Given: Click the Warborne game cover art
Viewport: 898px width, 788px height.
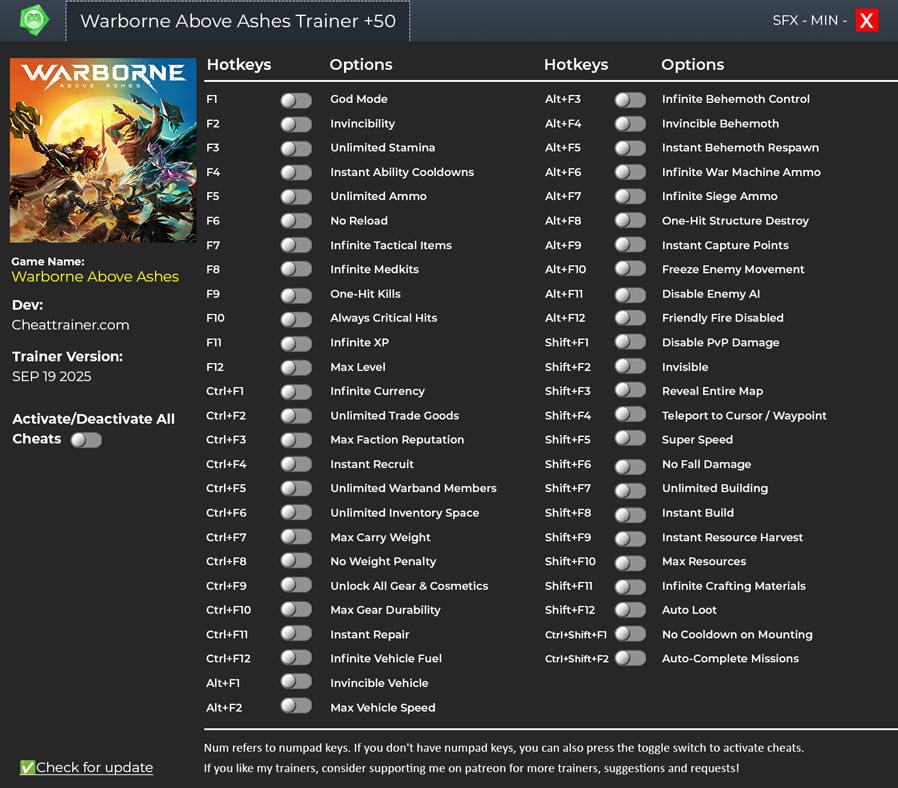Looking at the screenshot, I should 103,150.
